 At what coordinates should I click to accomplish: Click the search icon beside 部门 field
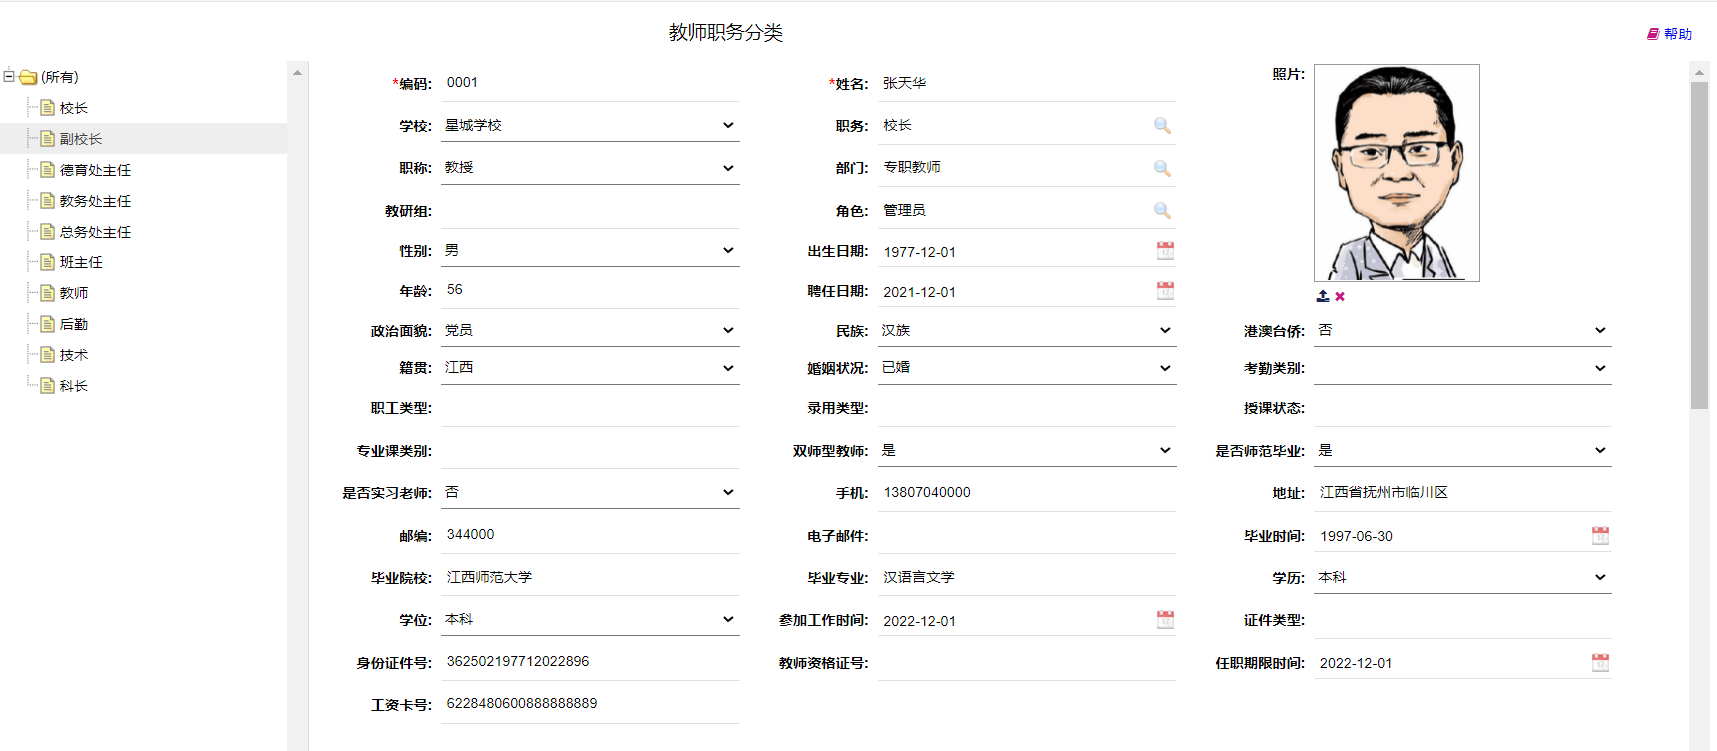pos(1162,168)
